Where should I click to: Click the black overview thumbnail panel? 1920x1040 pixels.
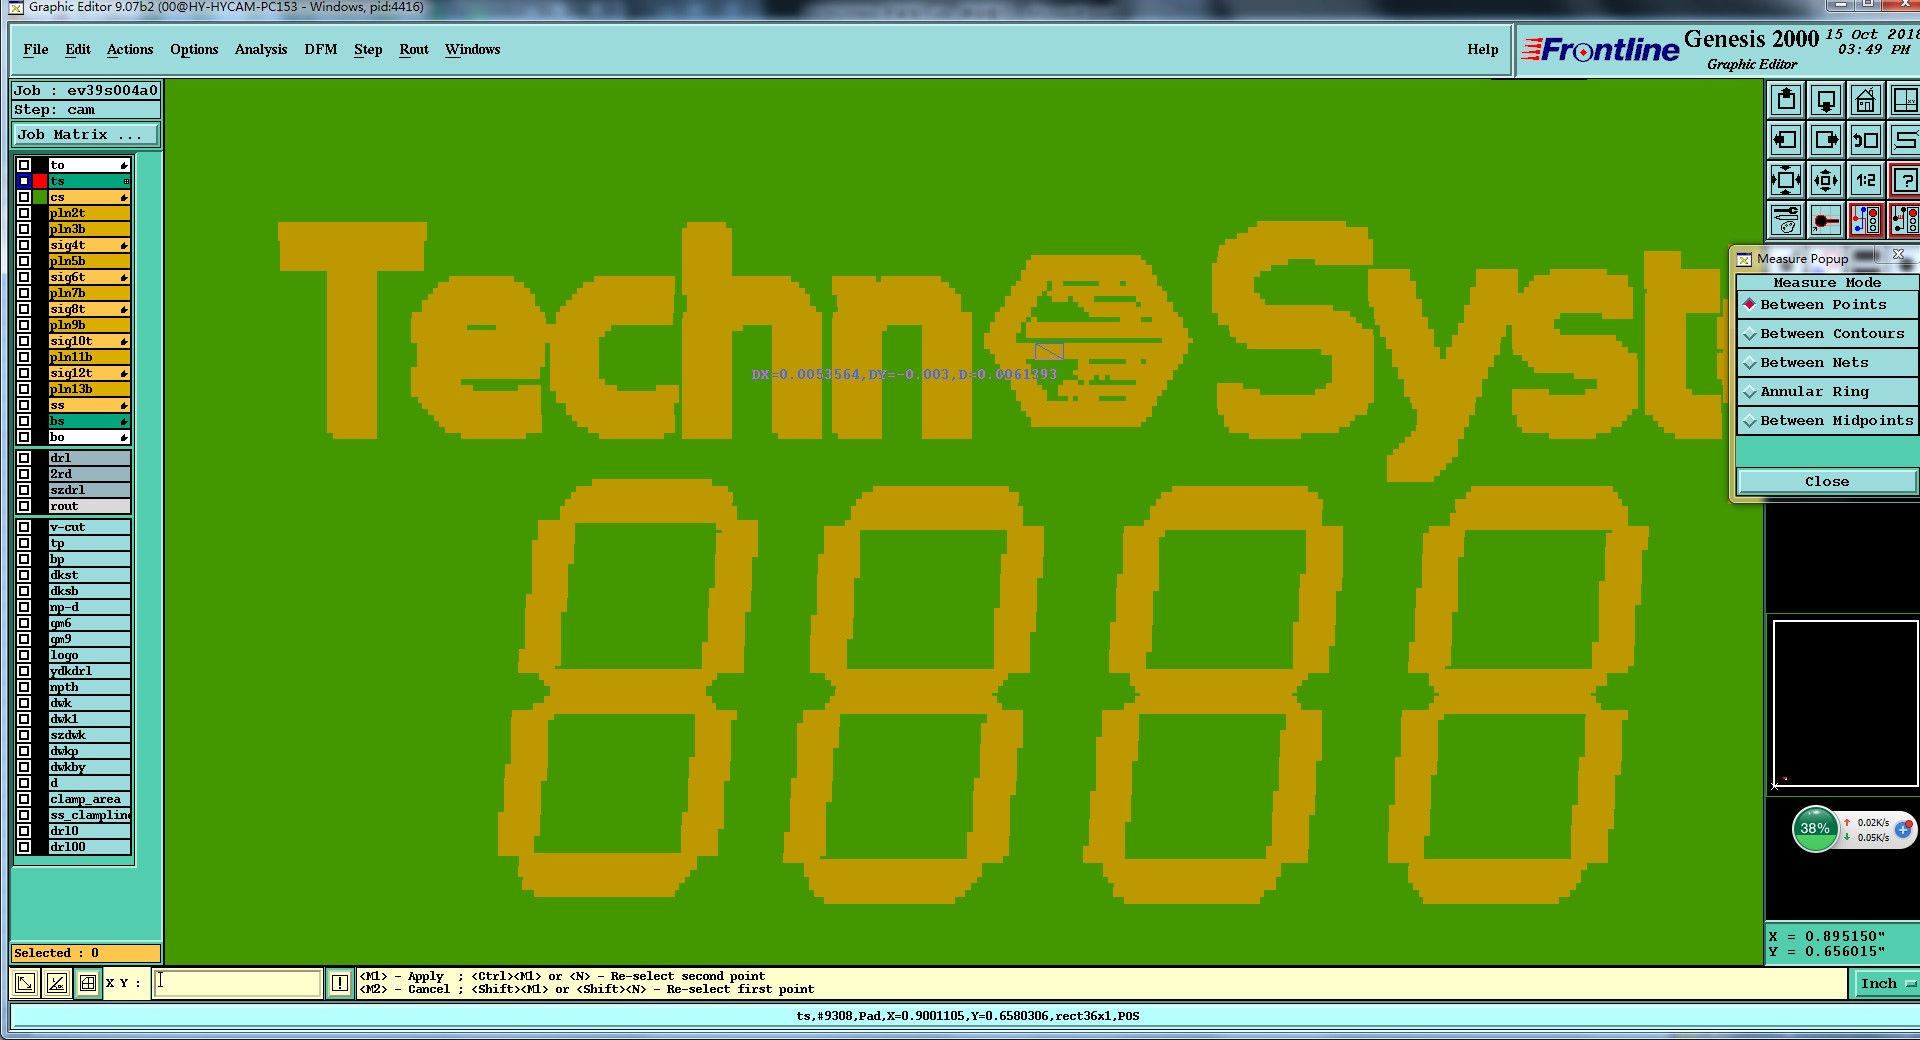1845,704
